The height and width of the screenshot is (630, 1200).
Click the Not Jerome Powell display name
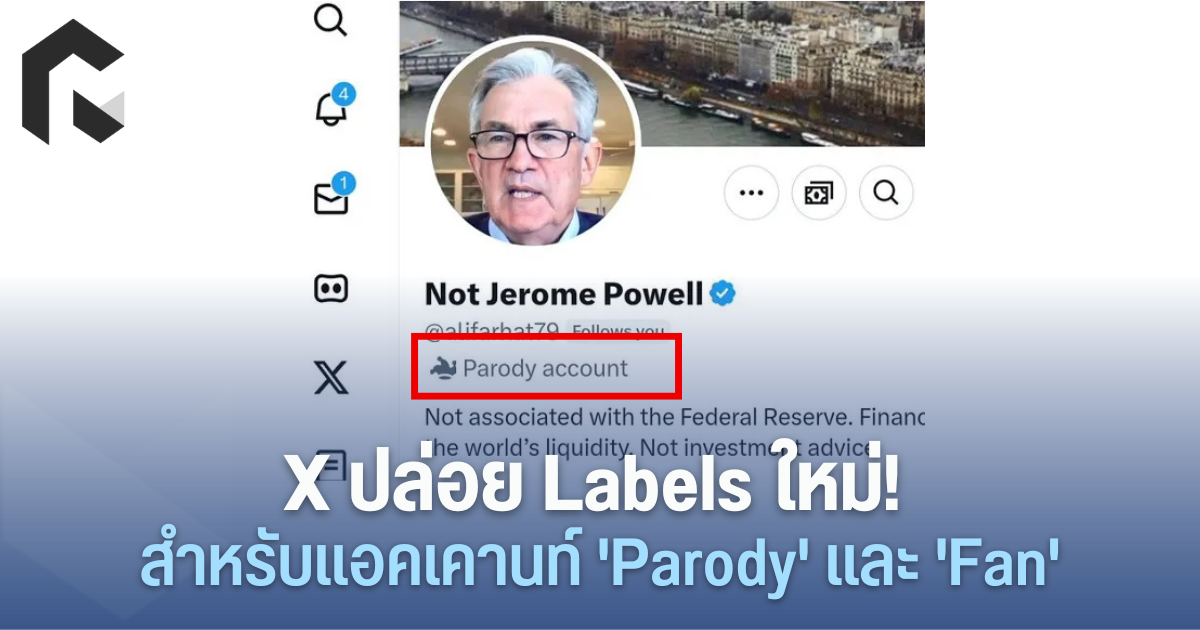(x=564, y=294)
